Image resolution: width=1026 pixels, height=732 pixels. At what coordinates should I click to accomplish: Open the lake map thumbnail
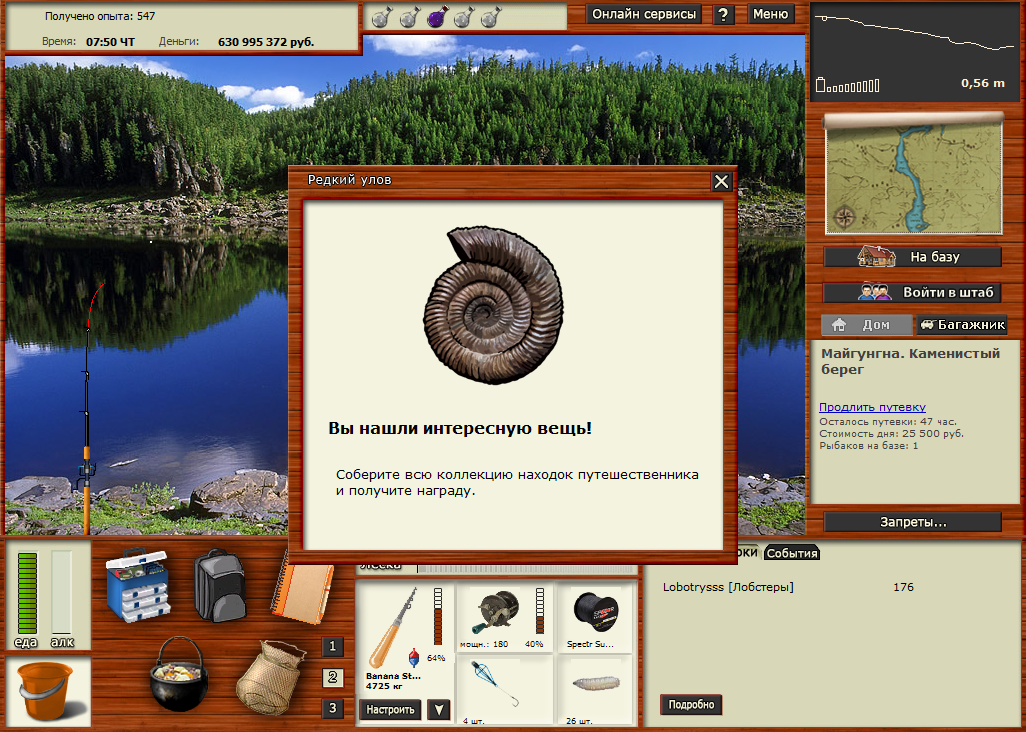(914, 175)
